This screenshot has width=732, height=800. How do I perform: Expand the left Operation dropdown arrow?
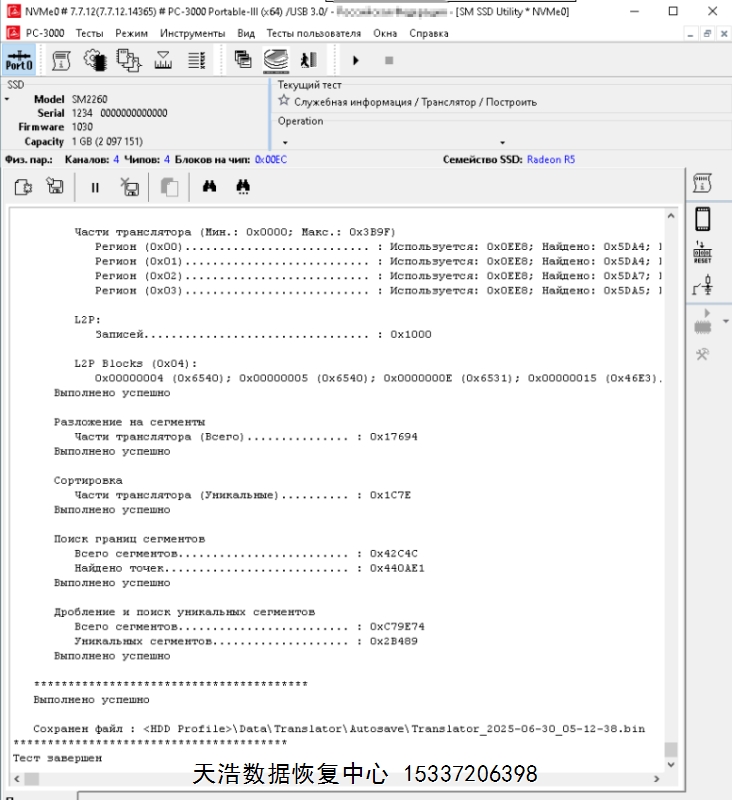click(x=285, y=142)
